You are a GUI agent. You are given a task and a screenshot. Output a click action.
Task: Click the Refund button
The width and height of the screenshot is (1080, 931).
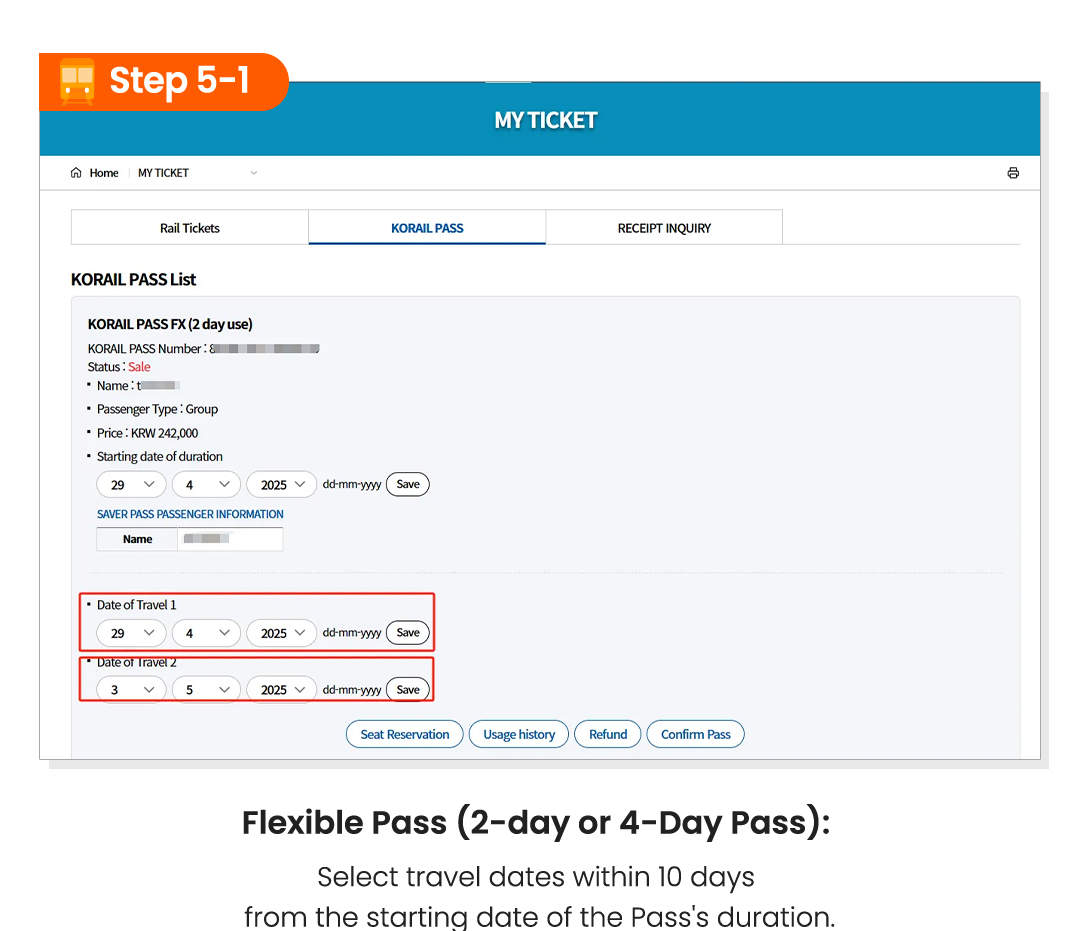tap(607, 733)
